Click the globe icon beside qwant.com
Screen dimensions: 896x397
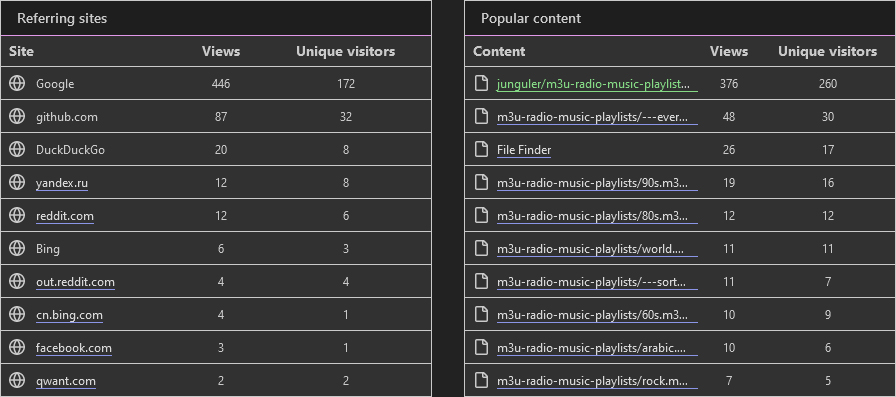17,380
